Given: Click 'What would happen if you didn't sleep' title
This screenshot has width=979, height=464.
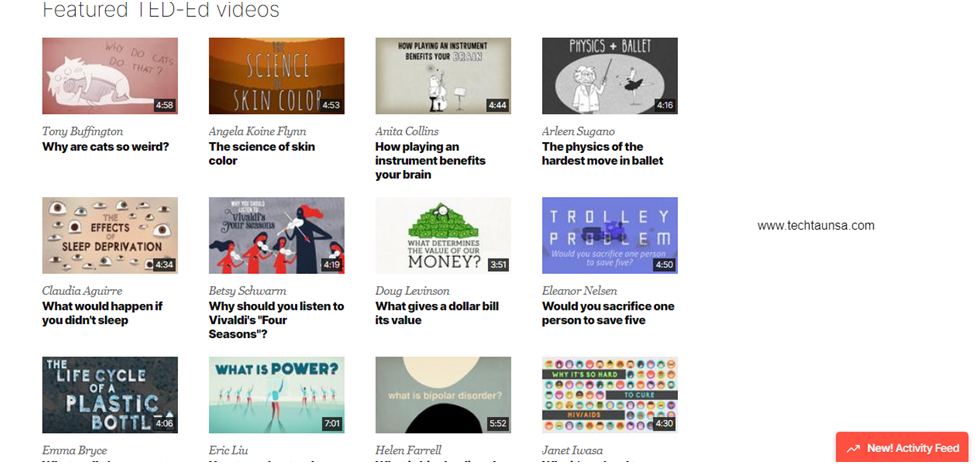Looking at the screenshot, I should (x=102, y=313).
